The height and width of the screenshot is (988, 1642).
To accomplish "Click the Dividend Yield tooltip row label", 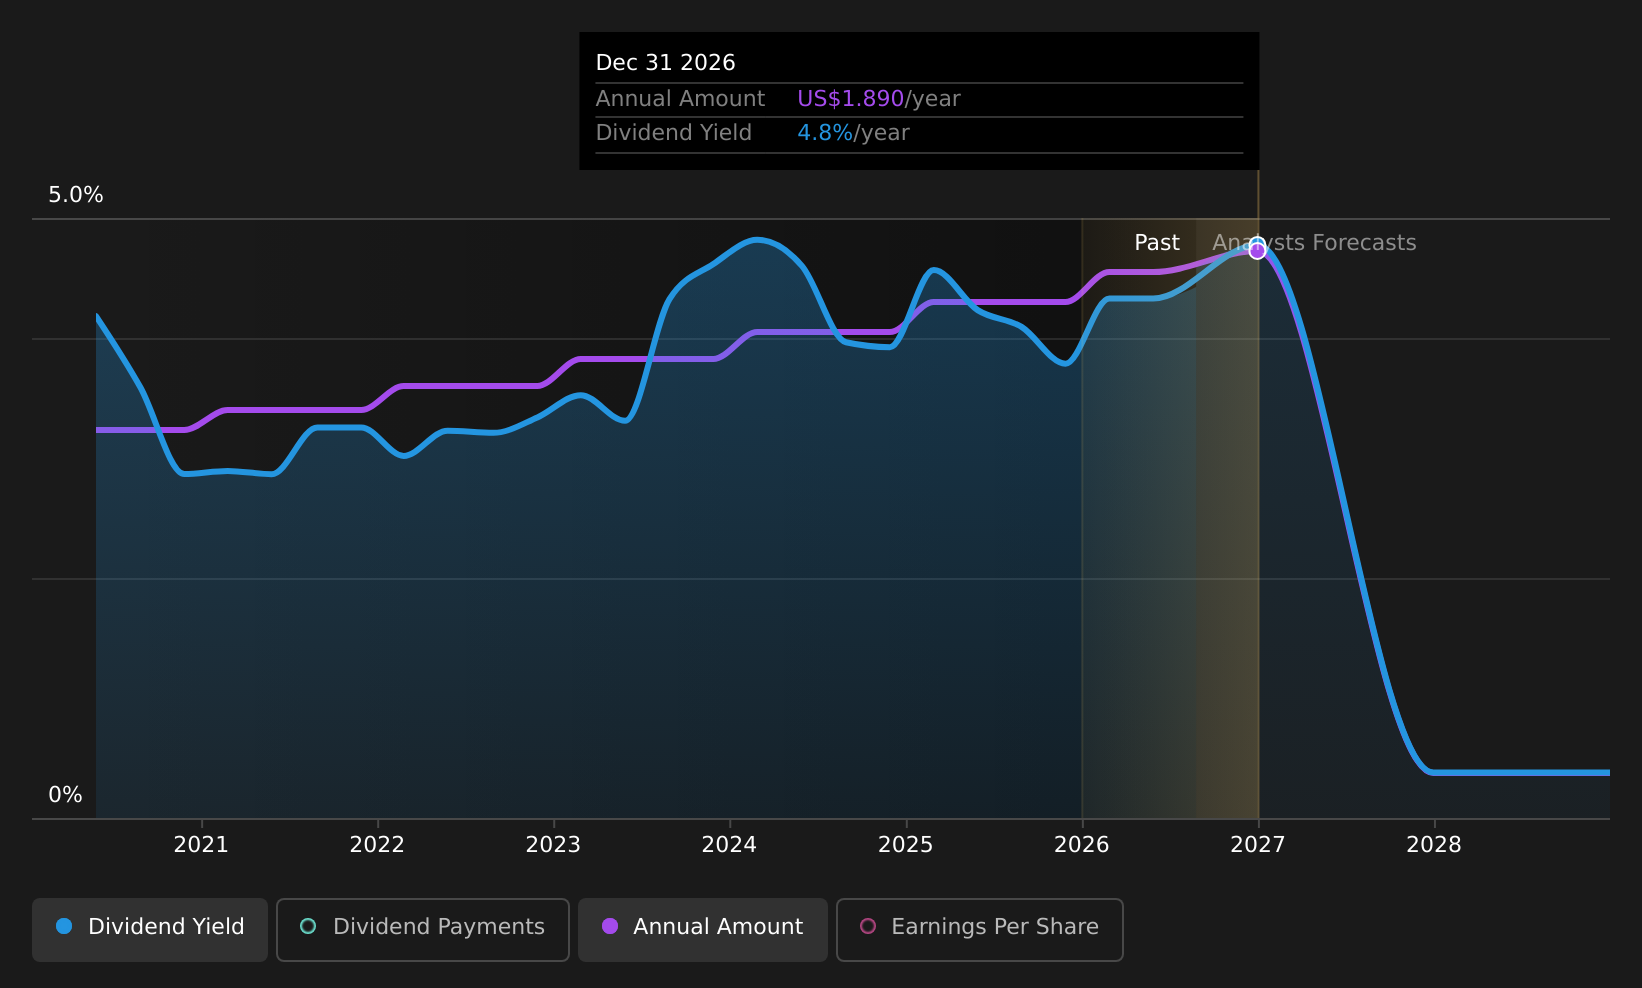I will pos(674,133).
